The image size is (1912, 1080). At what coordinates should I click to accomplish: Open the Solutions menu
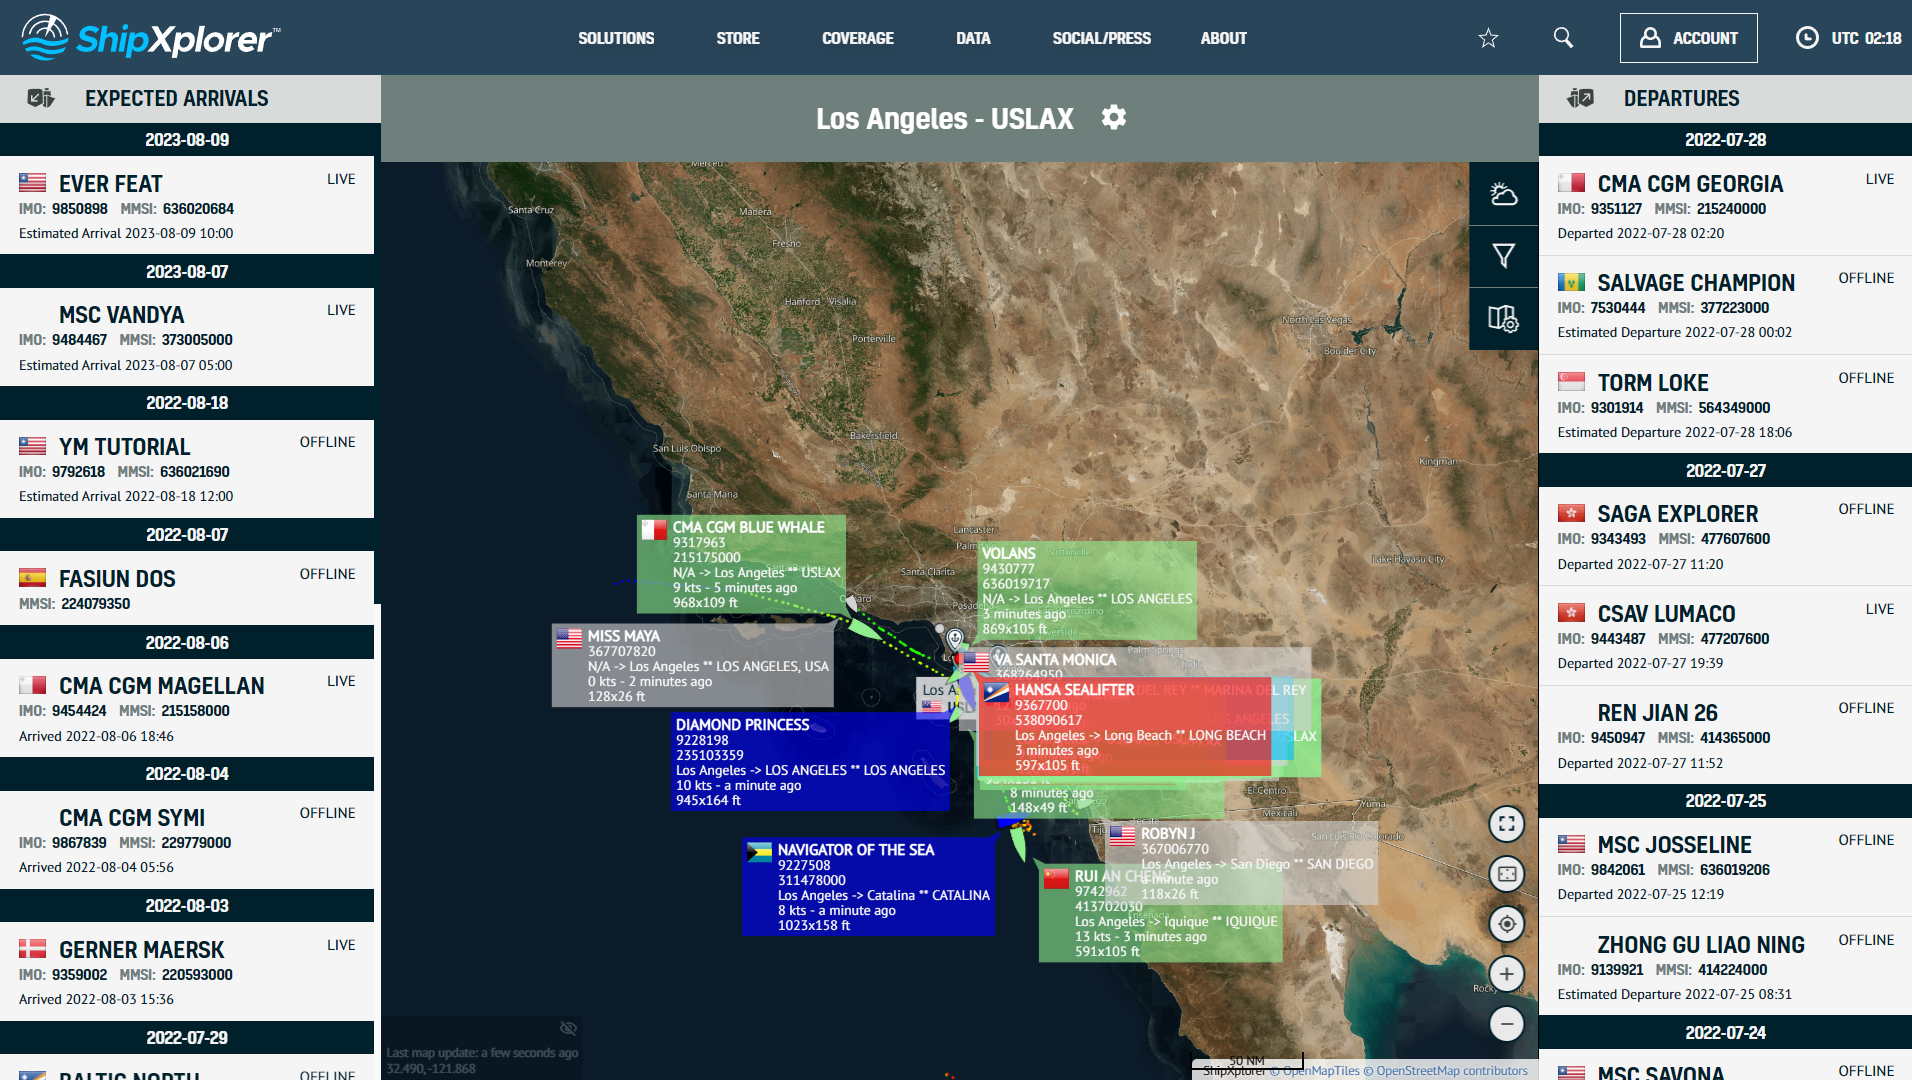[x=616, y=38]
